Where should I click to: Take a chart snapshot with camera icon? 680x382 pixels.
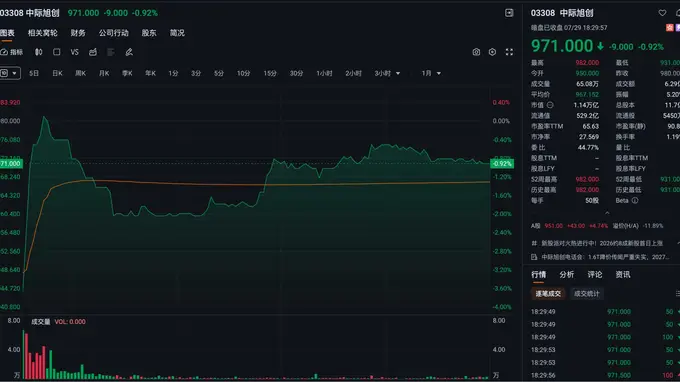[x=476, y=52]
